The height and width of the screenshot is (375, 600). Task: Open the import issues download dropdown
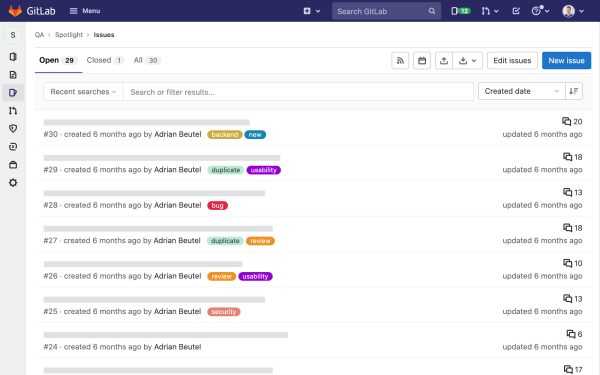coord(468,60)
